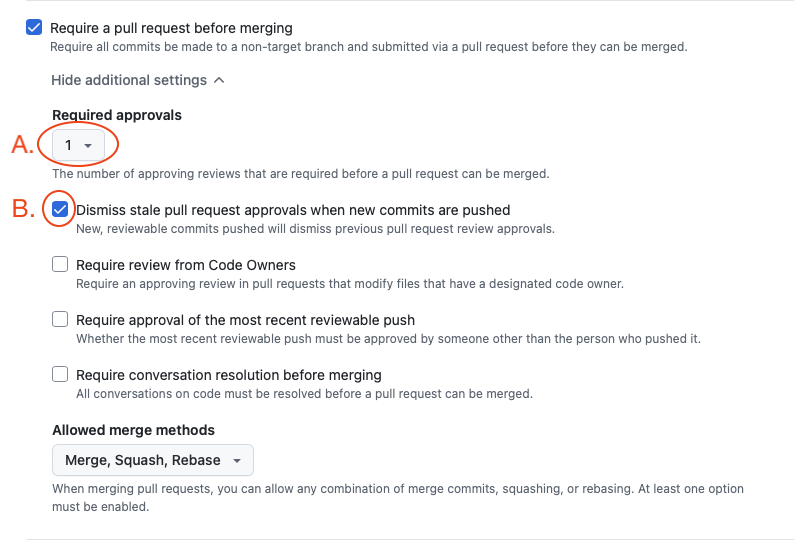Uncheck the Dismiss stale pull request approvals checkbox
Screen dimensions: 806x544
[60, 210]
